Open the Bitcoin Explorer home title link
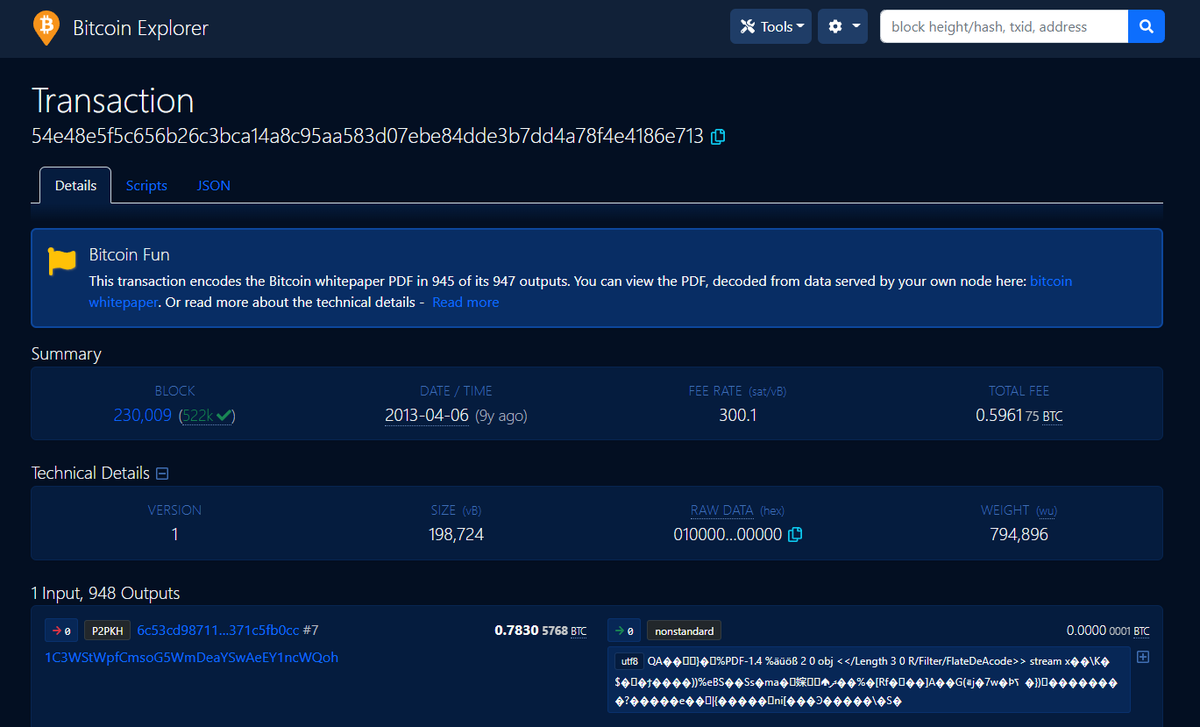Viewport: 1200px width, 727px height. (x=141, y=28)
